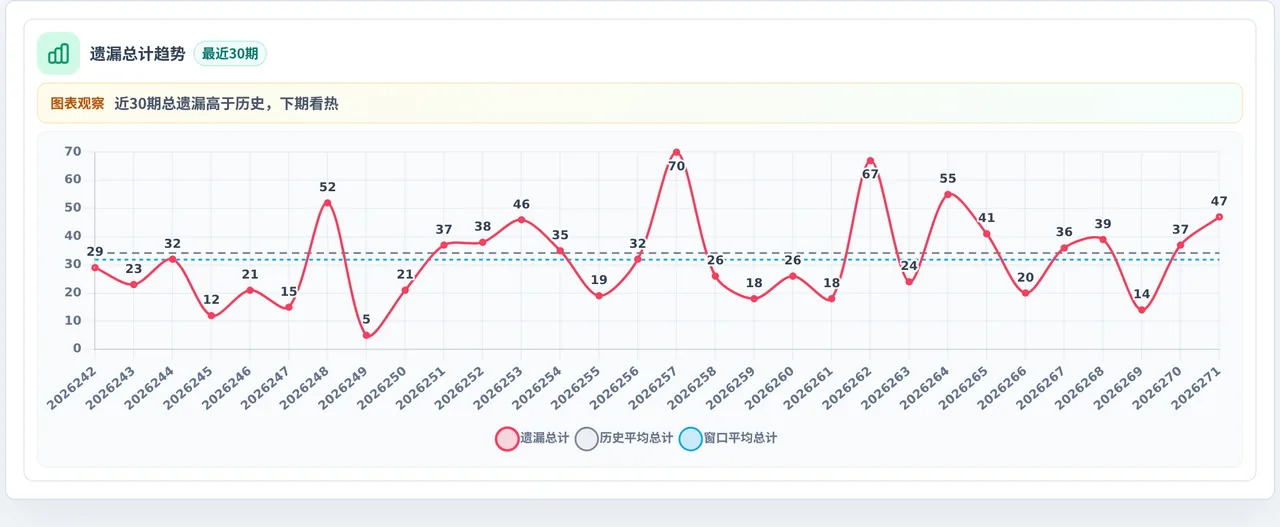
Task: Click the y-axis tick label 0
Action: click(77, 349)
